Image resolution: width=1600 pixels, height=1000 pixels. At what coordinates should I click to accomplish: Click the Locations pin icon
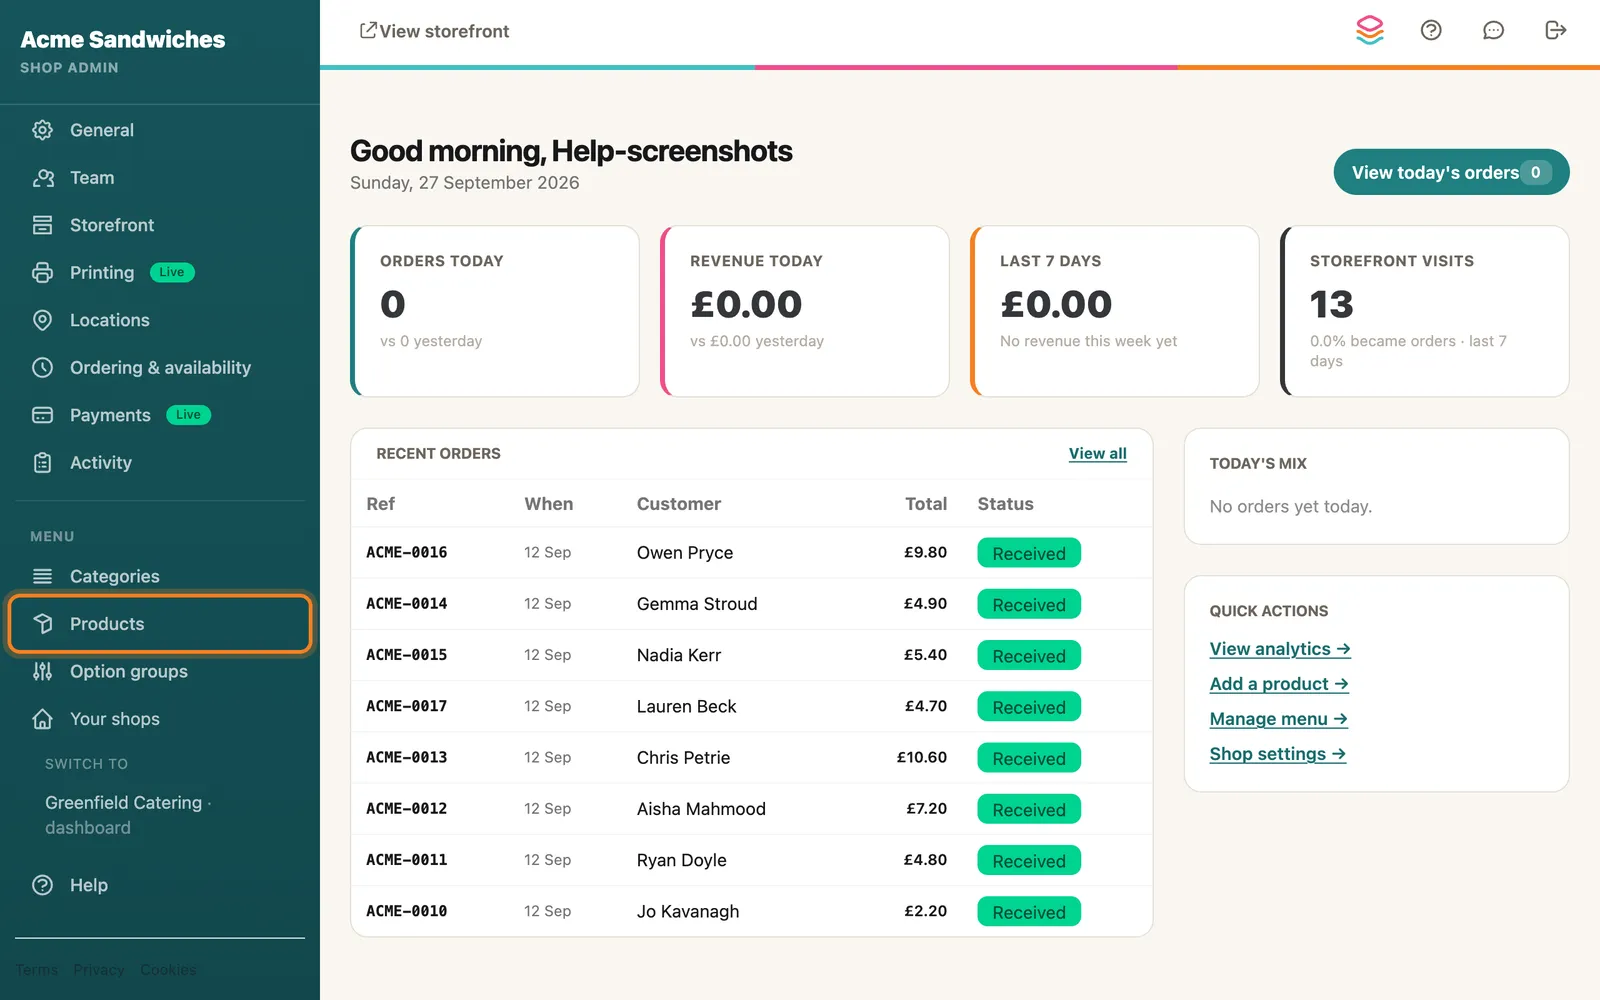pyautogui.click(x=42, y=320)
